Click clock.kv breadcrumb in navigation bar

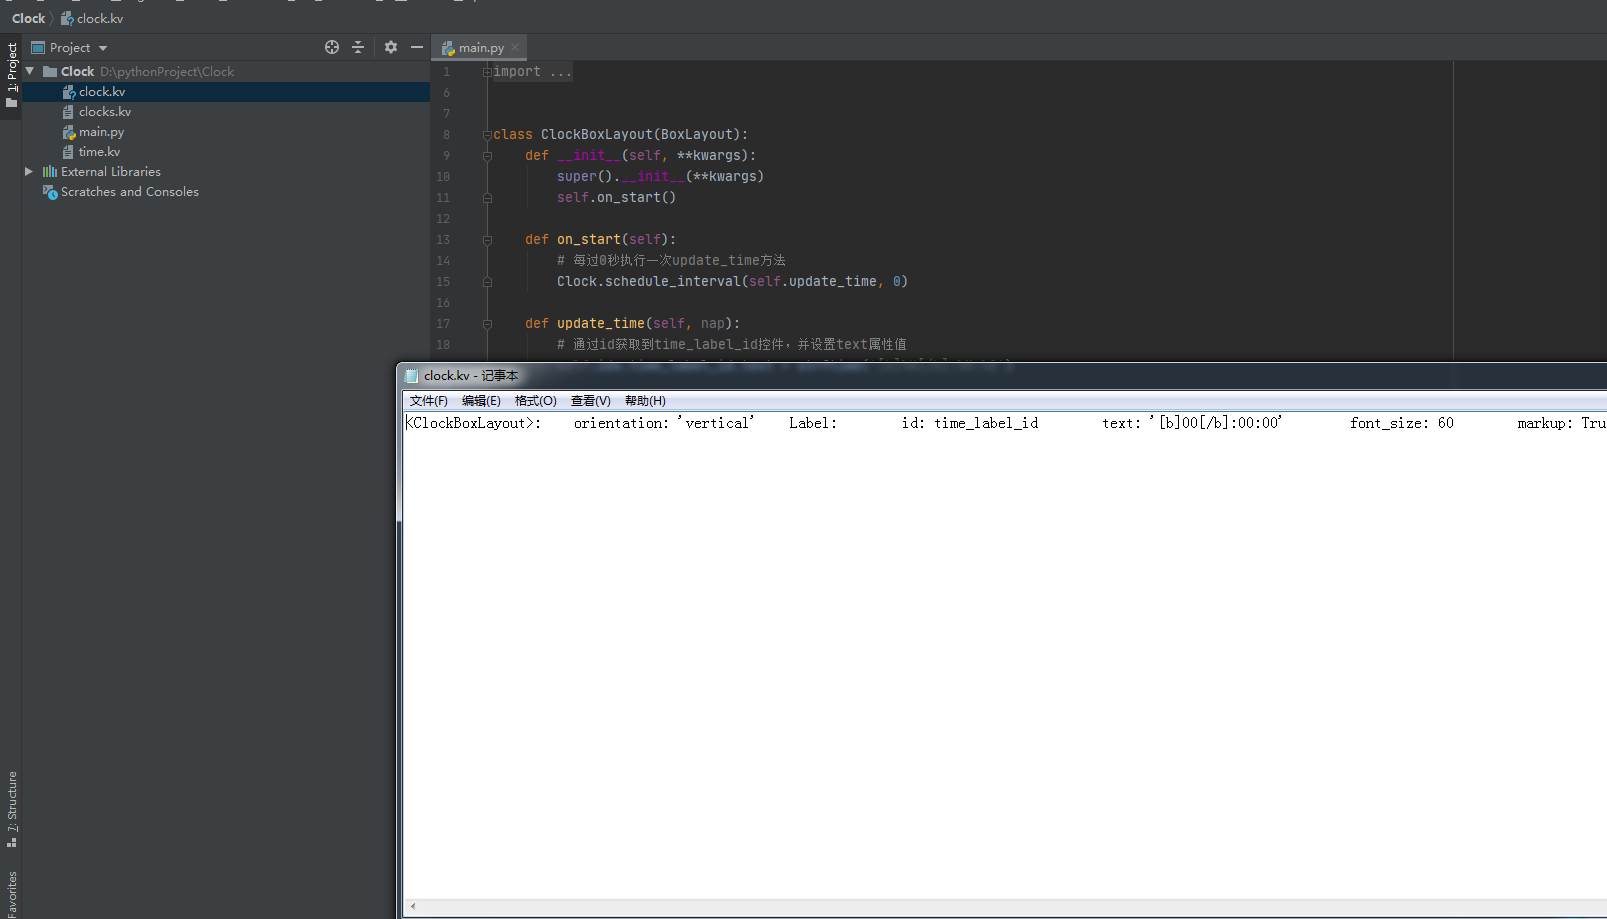(92, 18)
